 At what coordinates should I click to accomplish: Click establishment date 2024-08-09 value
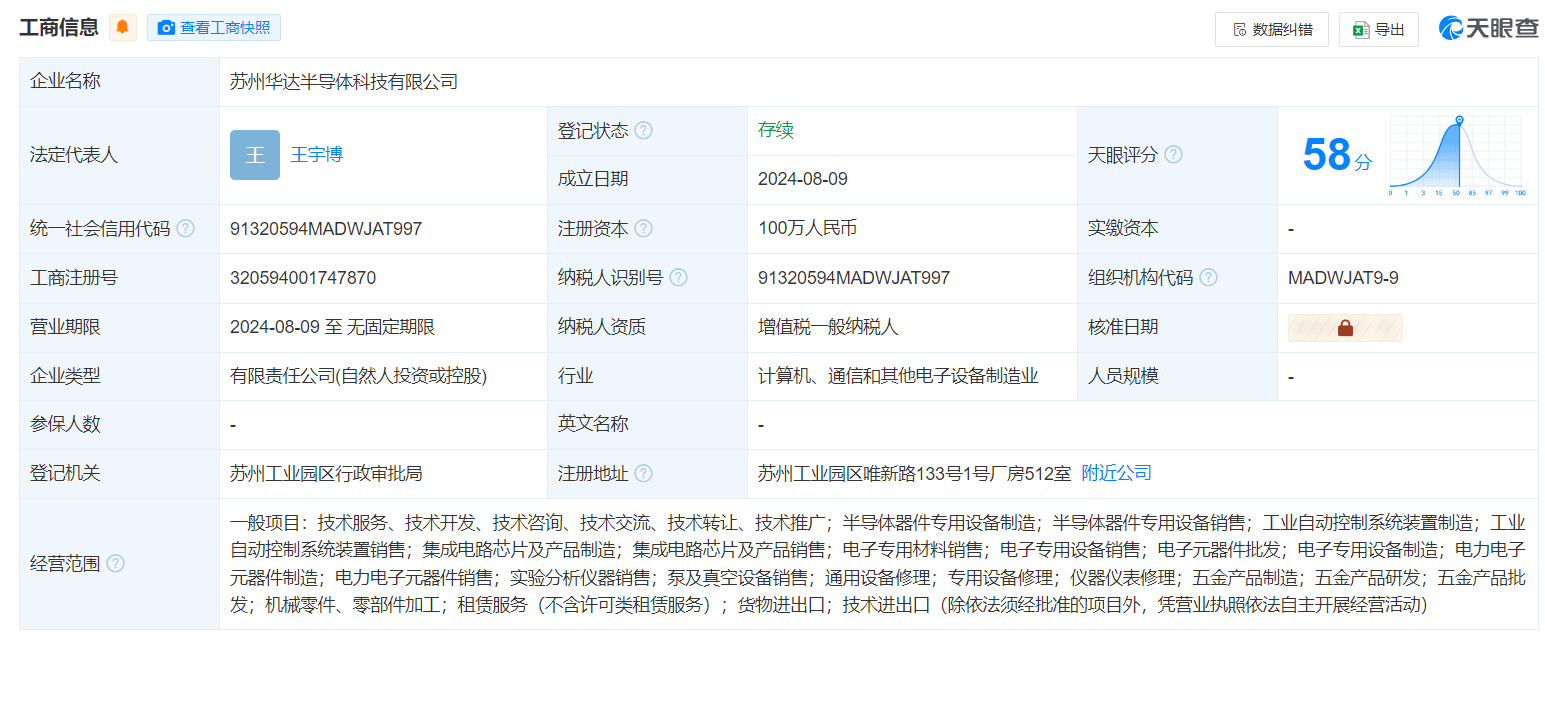tap(803, 180)
